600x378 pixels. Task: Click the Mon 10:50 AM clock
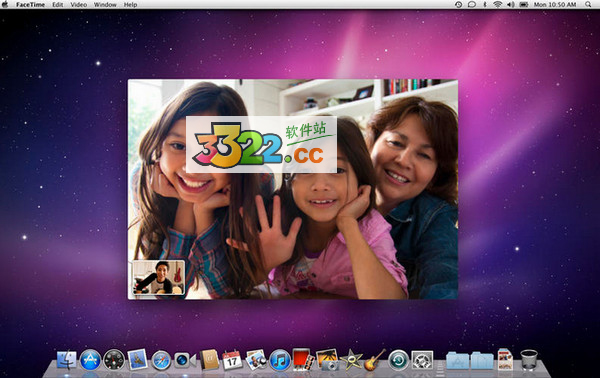(555, 5)
